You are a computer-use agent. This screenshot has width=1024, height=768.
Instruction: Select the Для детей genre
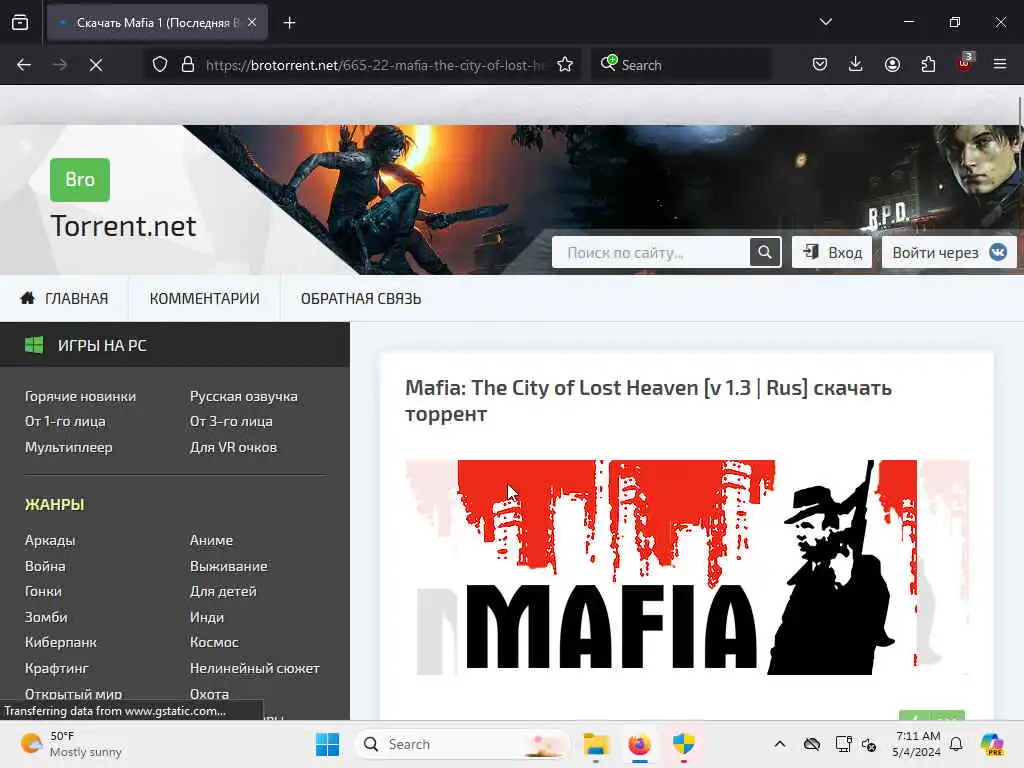(x=223, y=591)
